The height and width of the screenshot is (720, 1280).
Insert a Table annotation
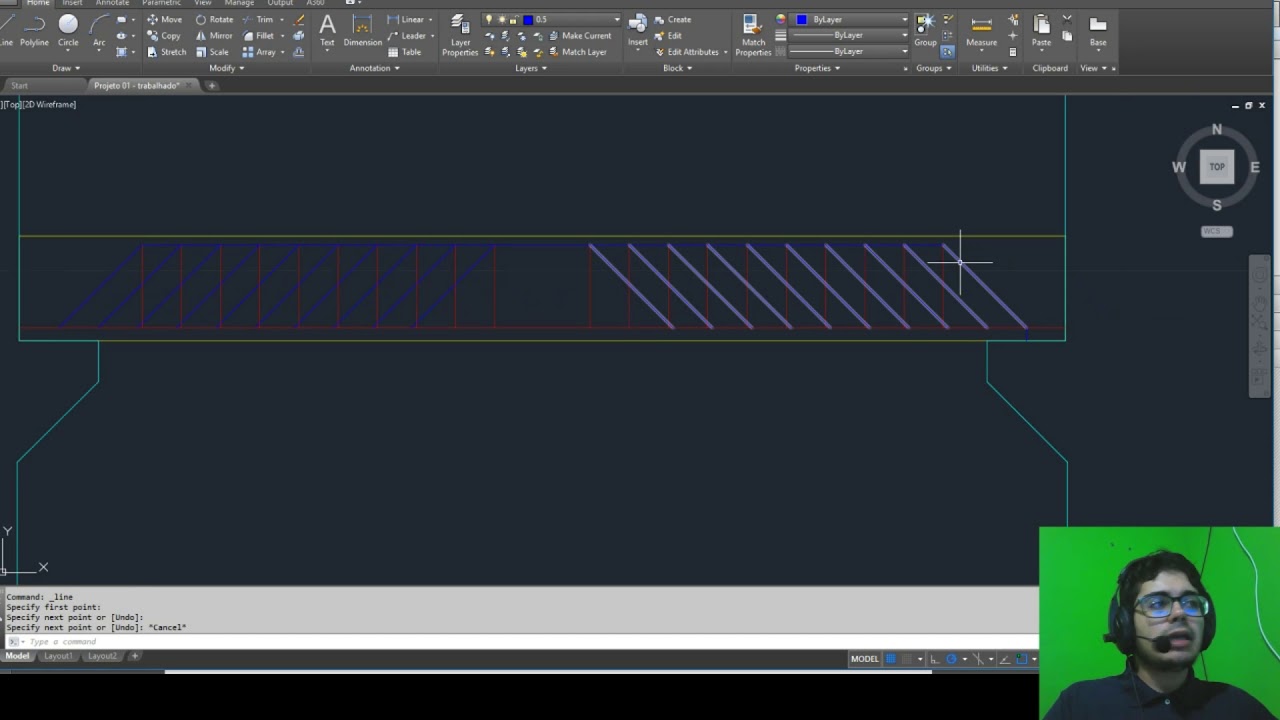click(406, 52)
